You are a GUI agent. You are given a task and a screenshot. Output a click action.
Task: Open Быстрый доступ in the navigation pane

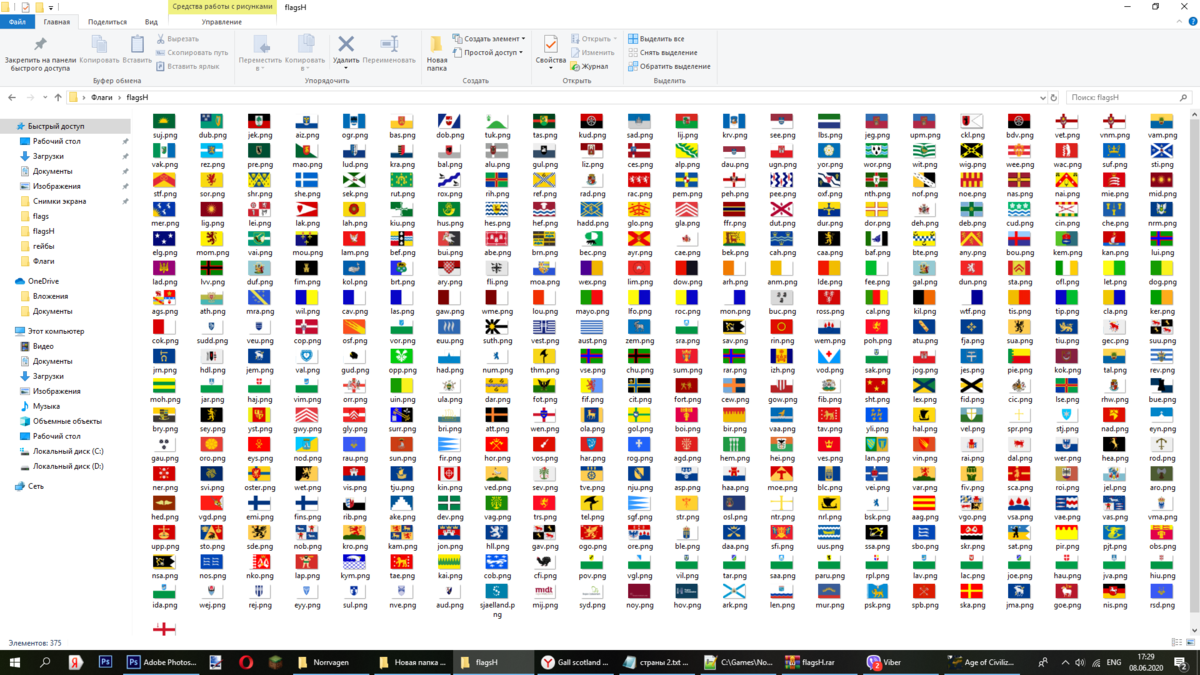click(65, 127)
